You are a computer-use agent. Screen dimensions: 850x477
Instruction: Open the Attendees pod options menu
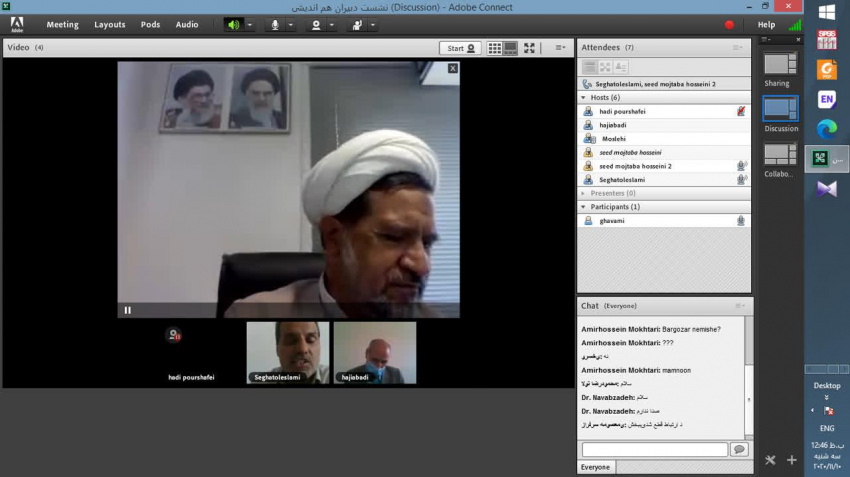click(x=738, y=47)
